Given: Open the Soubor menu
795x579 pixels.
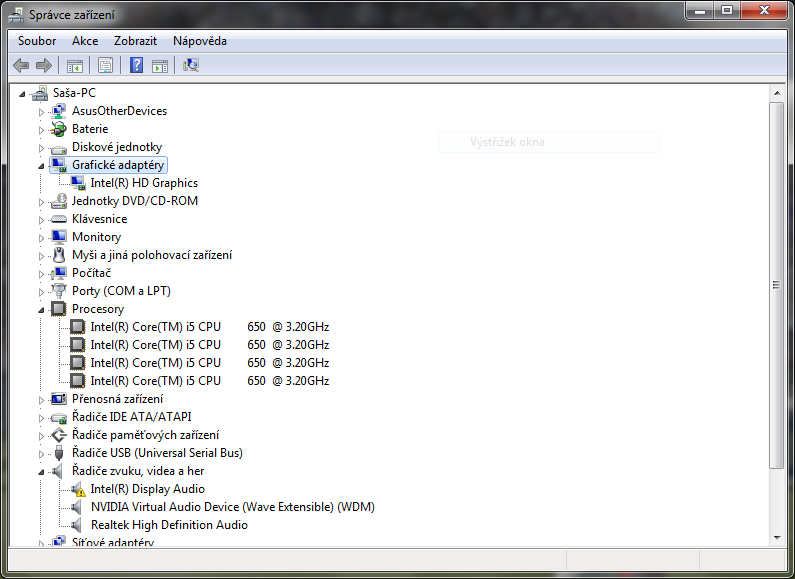Looking at the screenshot, I should click(x=37, y=41).
